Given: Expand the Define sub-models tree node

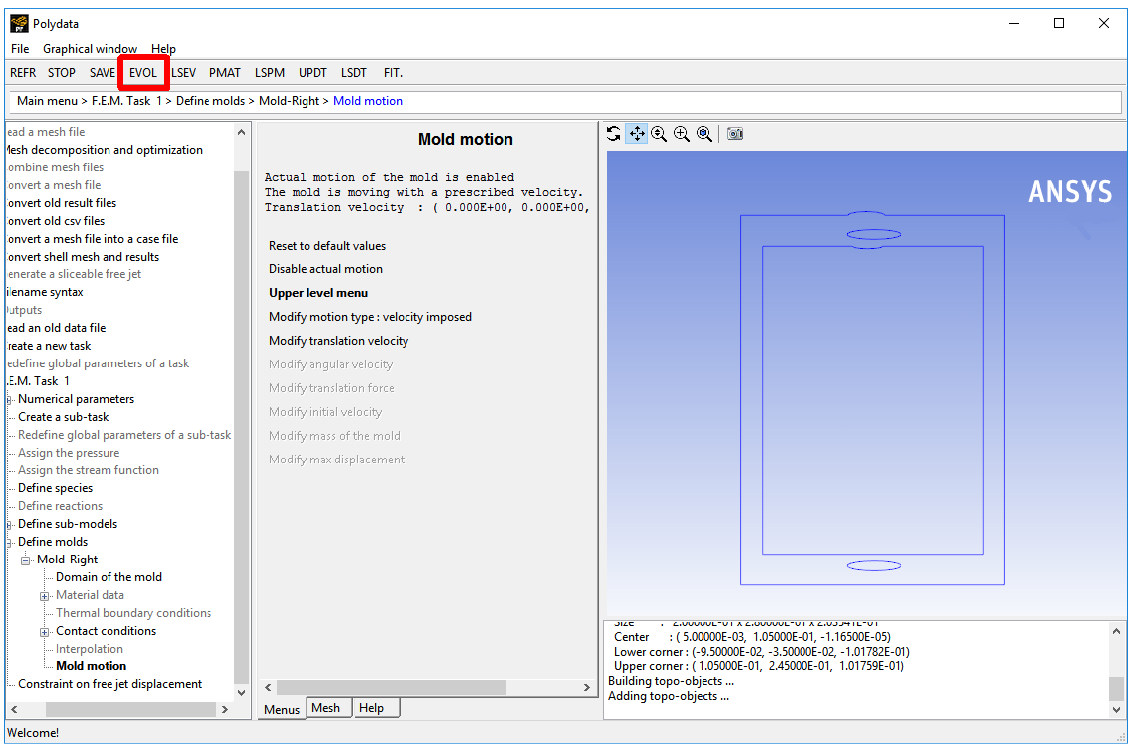Looking at the screenshot, I should click(x=9, y=524).
